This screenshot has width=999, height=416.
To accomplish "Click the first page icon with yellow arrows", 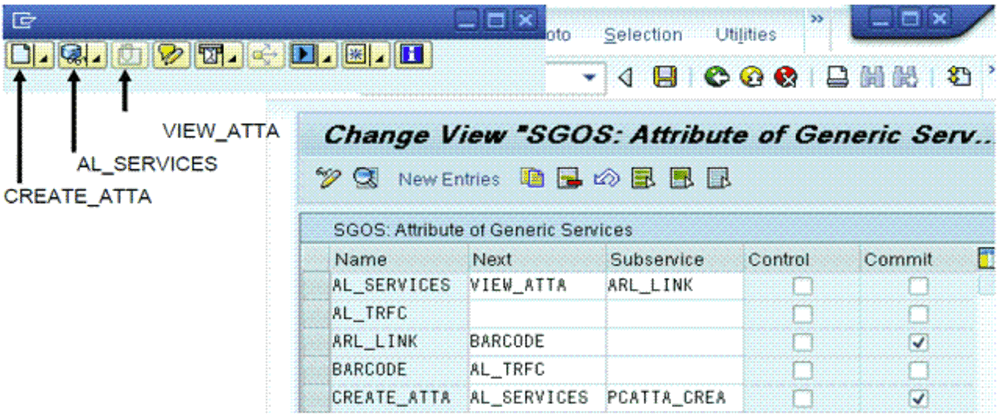I will [958, 78].
